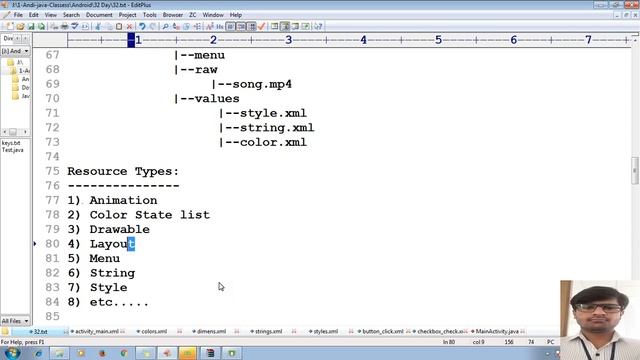
Task: Click the New file toolbar icon
Action: (9, 27)
